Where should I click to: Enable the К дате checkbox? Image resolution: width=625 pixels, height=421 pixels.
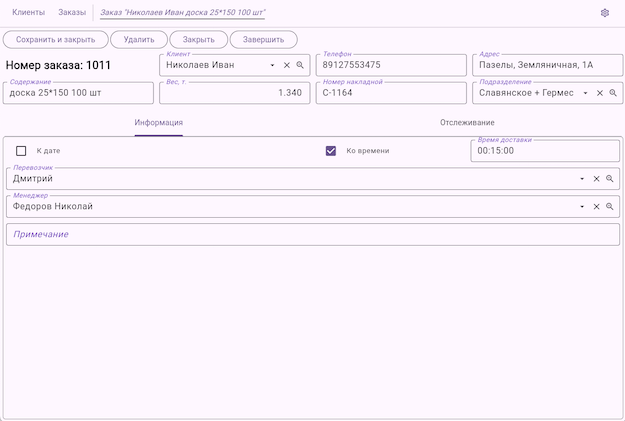coord(21,151)
